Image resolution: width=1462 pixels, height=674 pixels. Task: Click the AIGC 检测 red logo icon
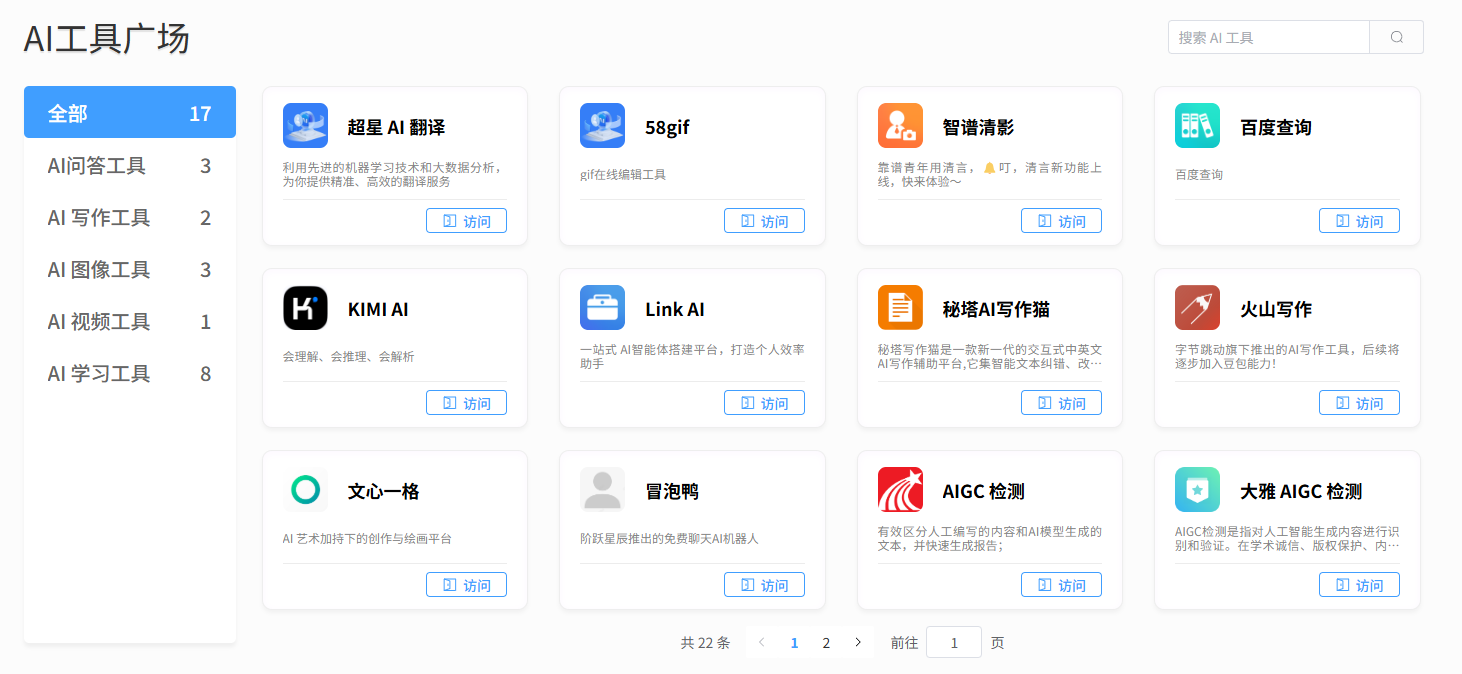[899, 489]
